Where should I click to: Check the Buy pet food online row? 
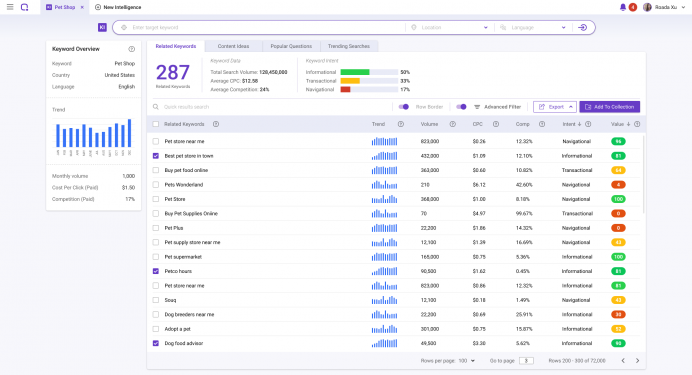tap(156, 170)
